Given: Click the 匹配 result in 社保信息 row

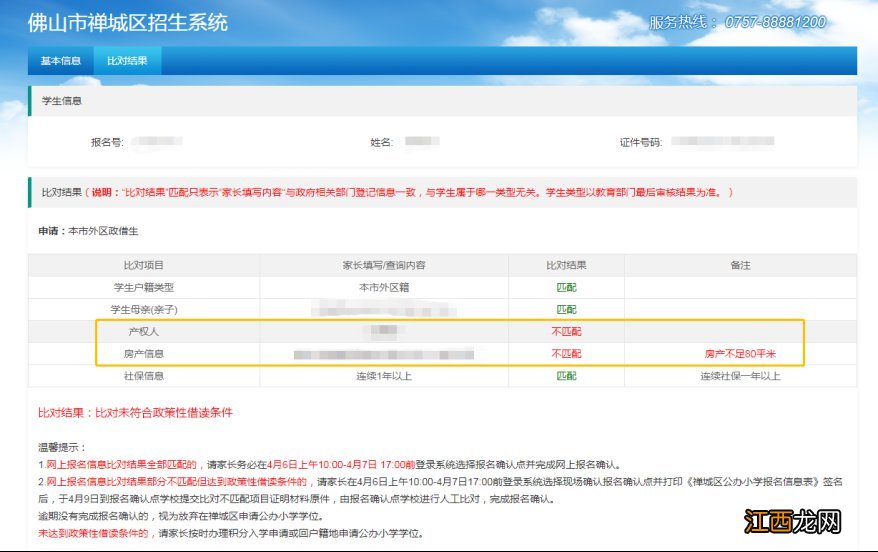Looking at the screenshot, I should 566,376.
